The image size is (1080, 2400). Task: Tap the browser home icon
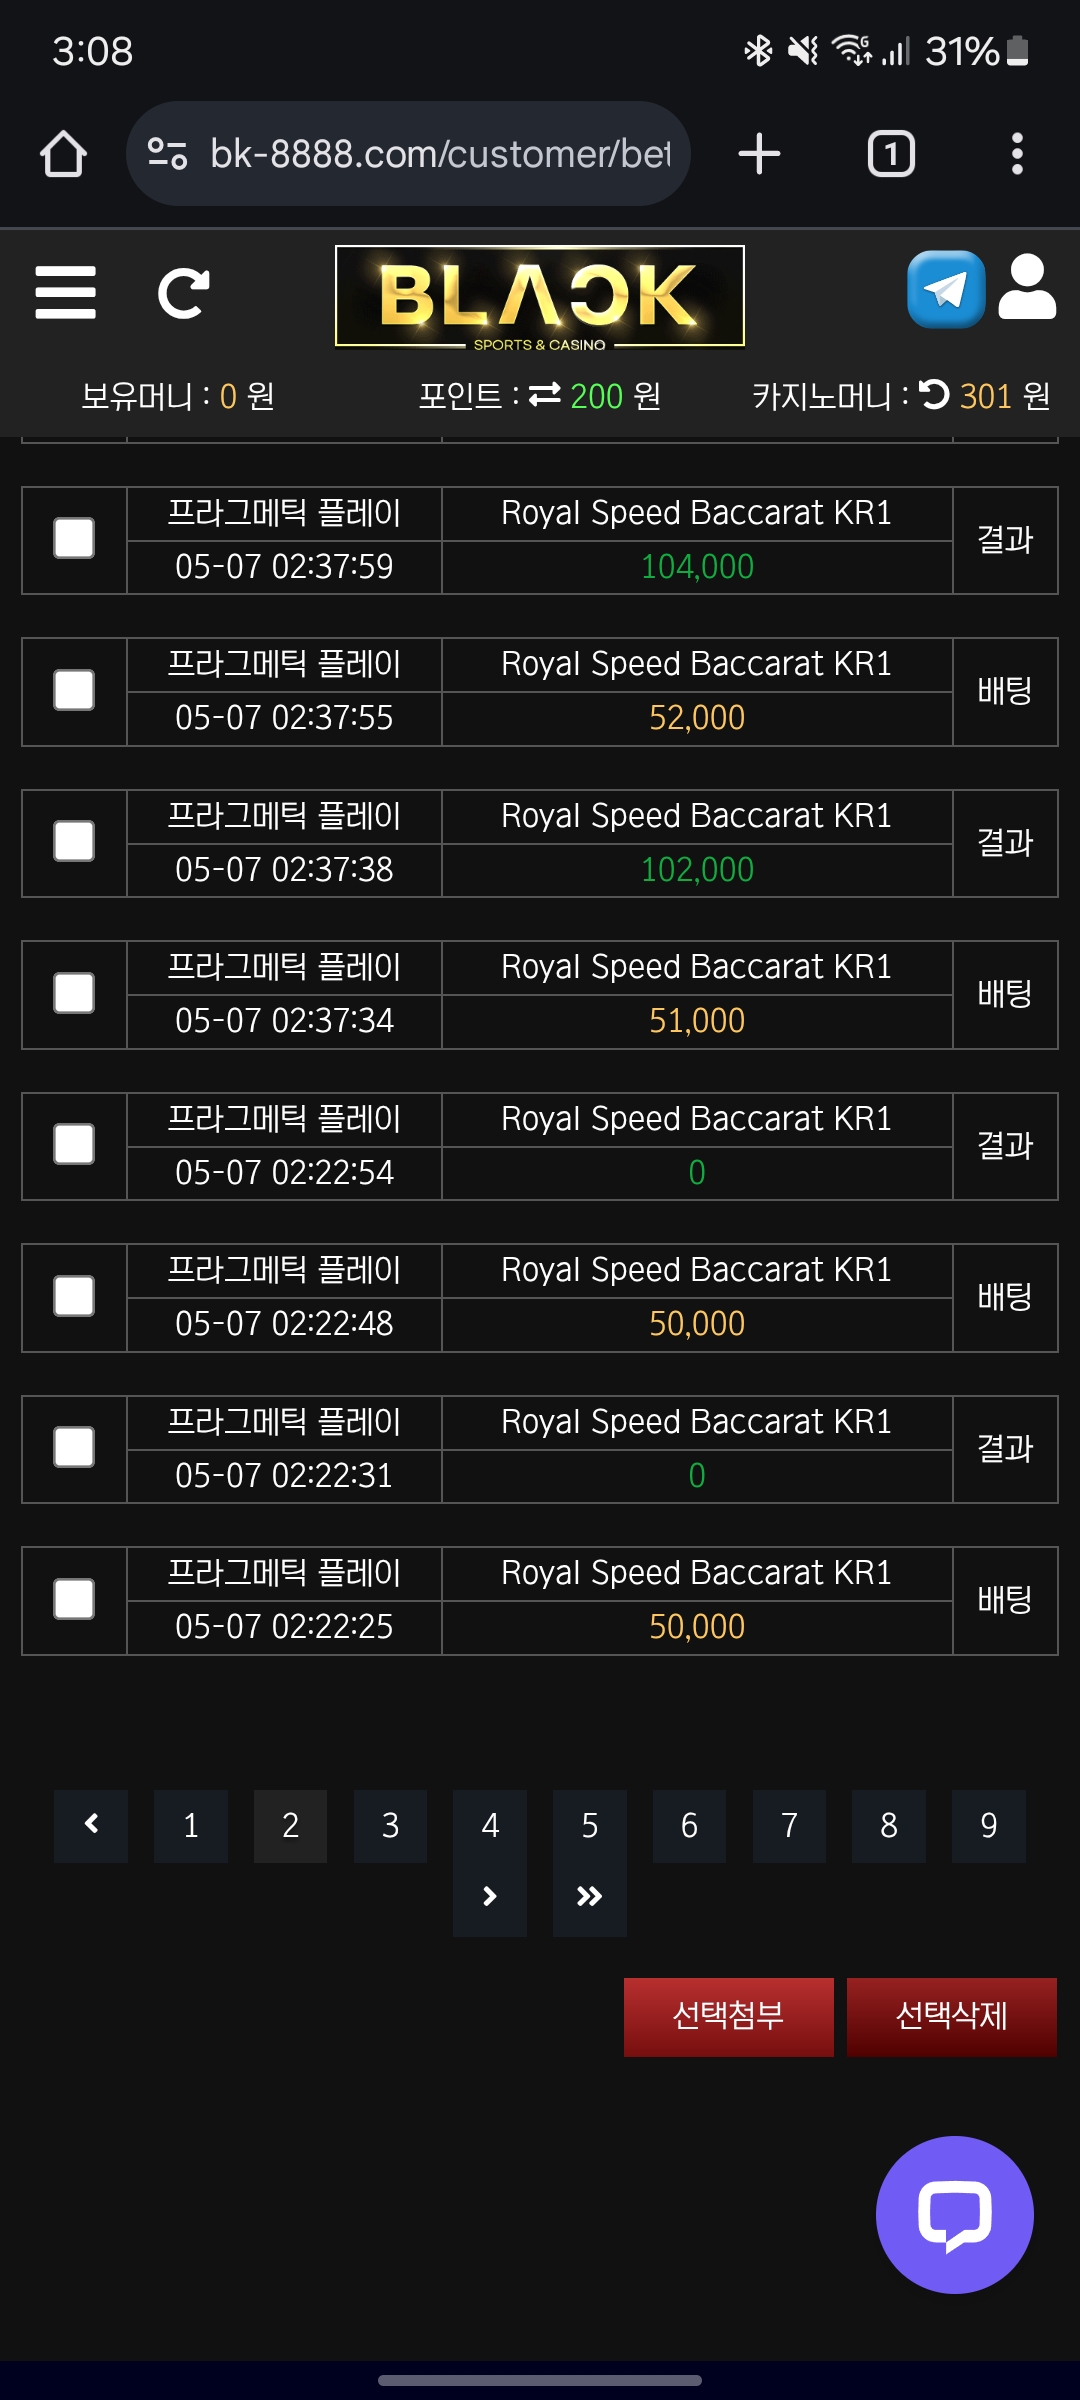63,154
